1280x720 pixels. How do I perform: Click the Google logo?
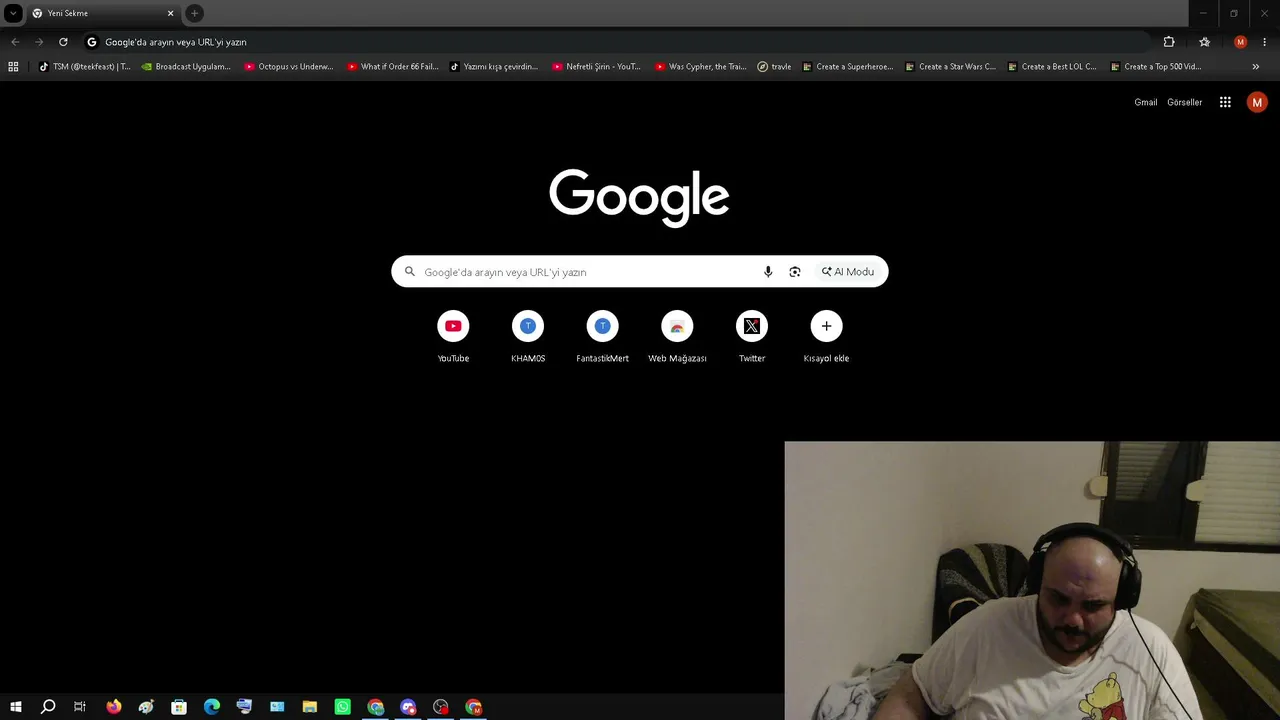click(x=639, y=197)
